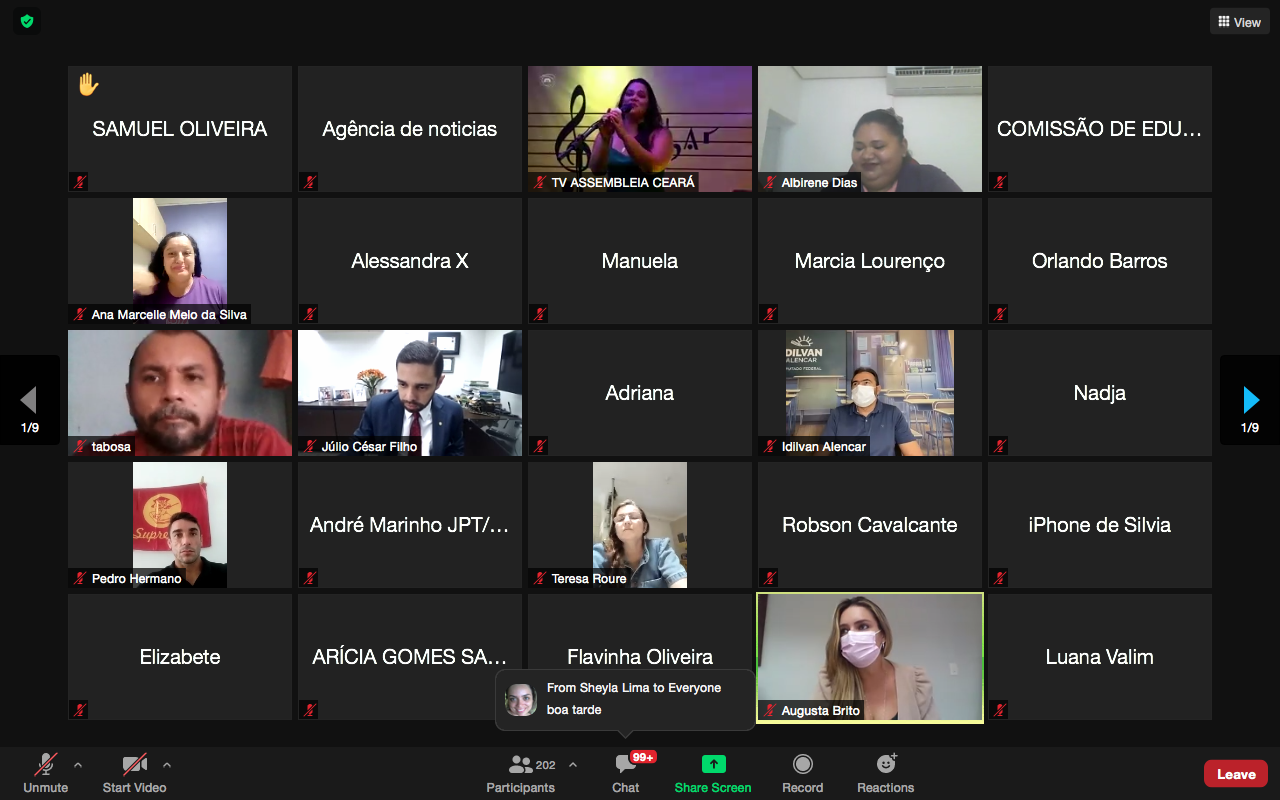Click the Share Screen icon
Viewport: 1280px width, 800px height.
(713, 765)
